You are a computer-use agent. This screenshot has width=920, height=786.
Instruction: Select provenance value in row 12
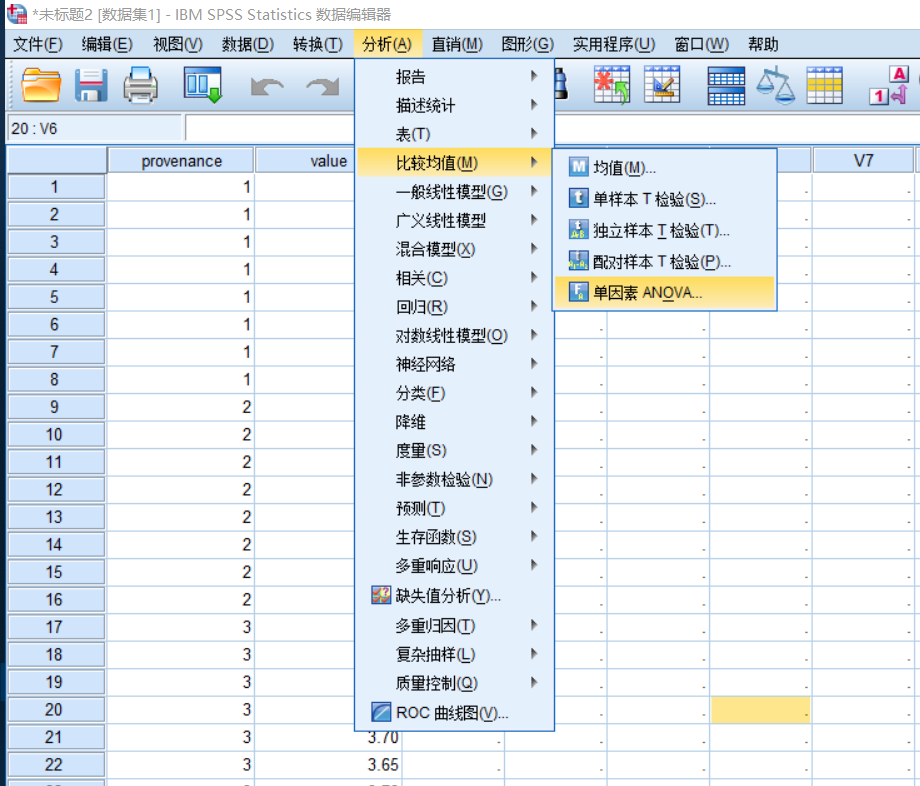pos(181,489)
